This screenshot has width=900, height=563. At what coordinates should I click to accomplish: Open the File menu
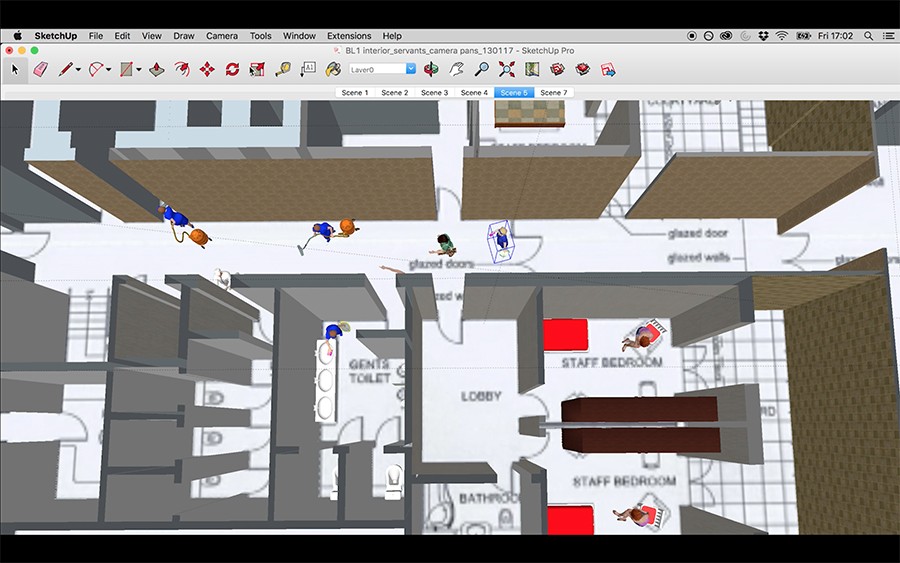96,36
